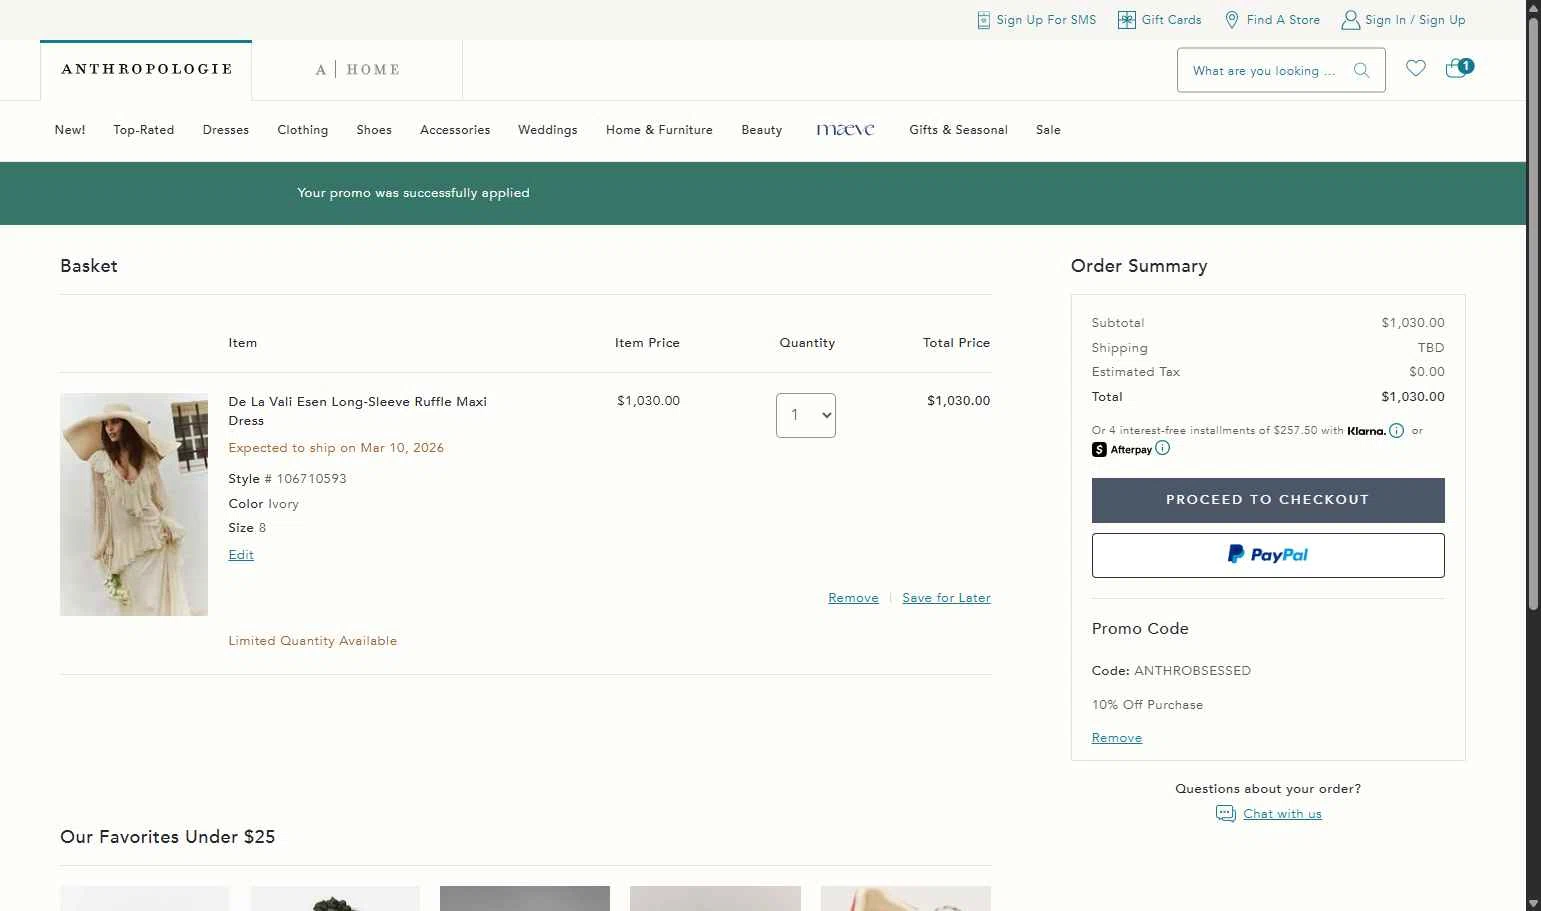Click the page vertical scrollbar
This screenshot has width=1541, height=911.
pos(1533,313)
